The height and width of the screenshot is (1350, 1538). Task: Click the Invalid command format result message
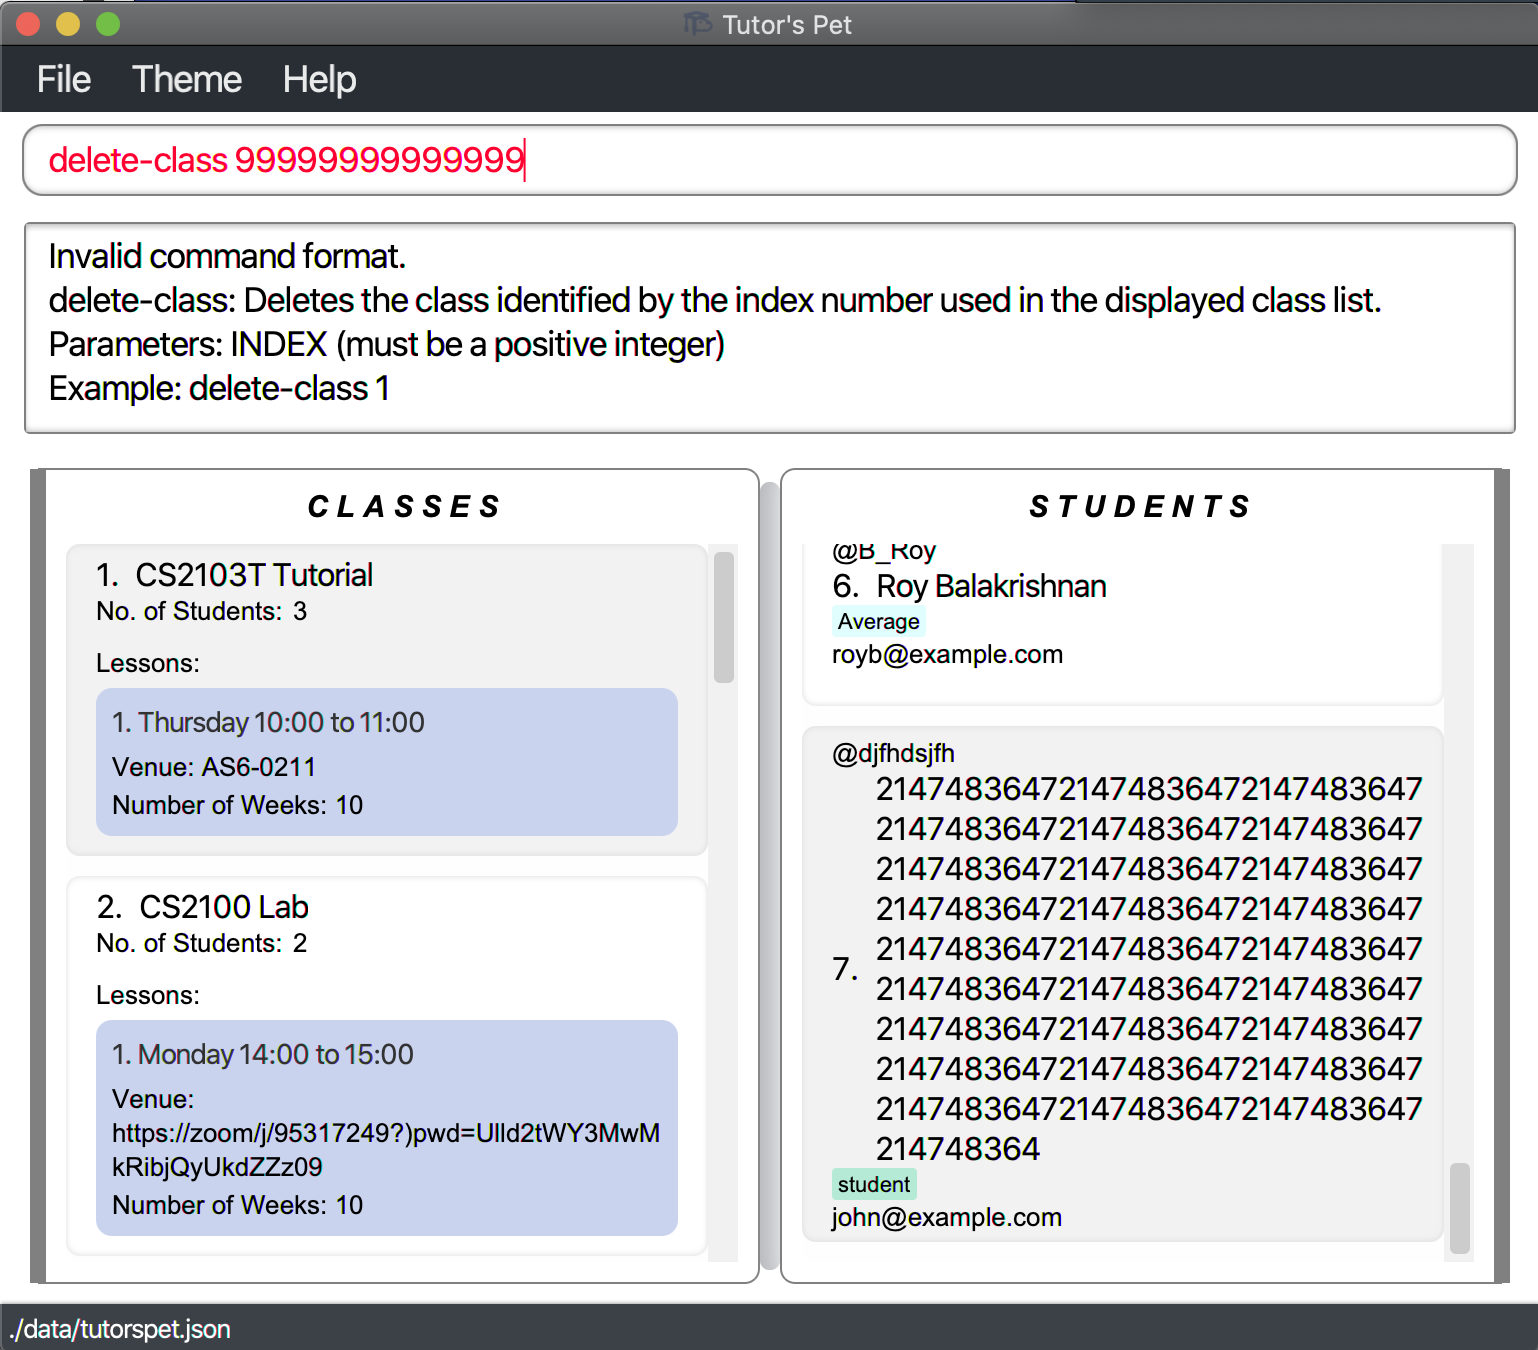(x=227, y=256)
